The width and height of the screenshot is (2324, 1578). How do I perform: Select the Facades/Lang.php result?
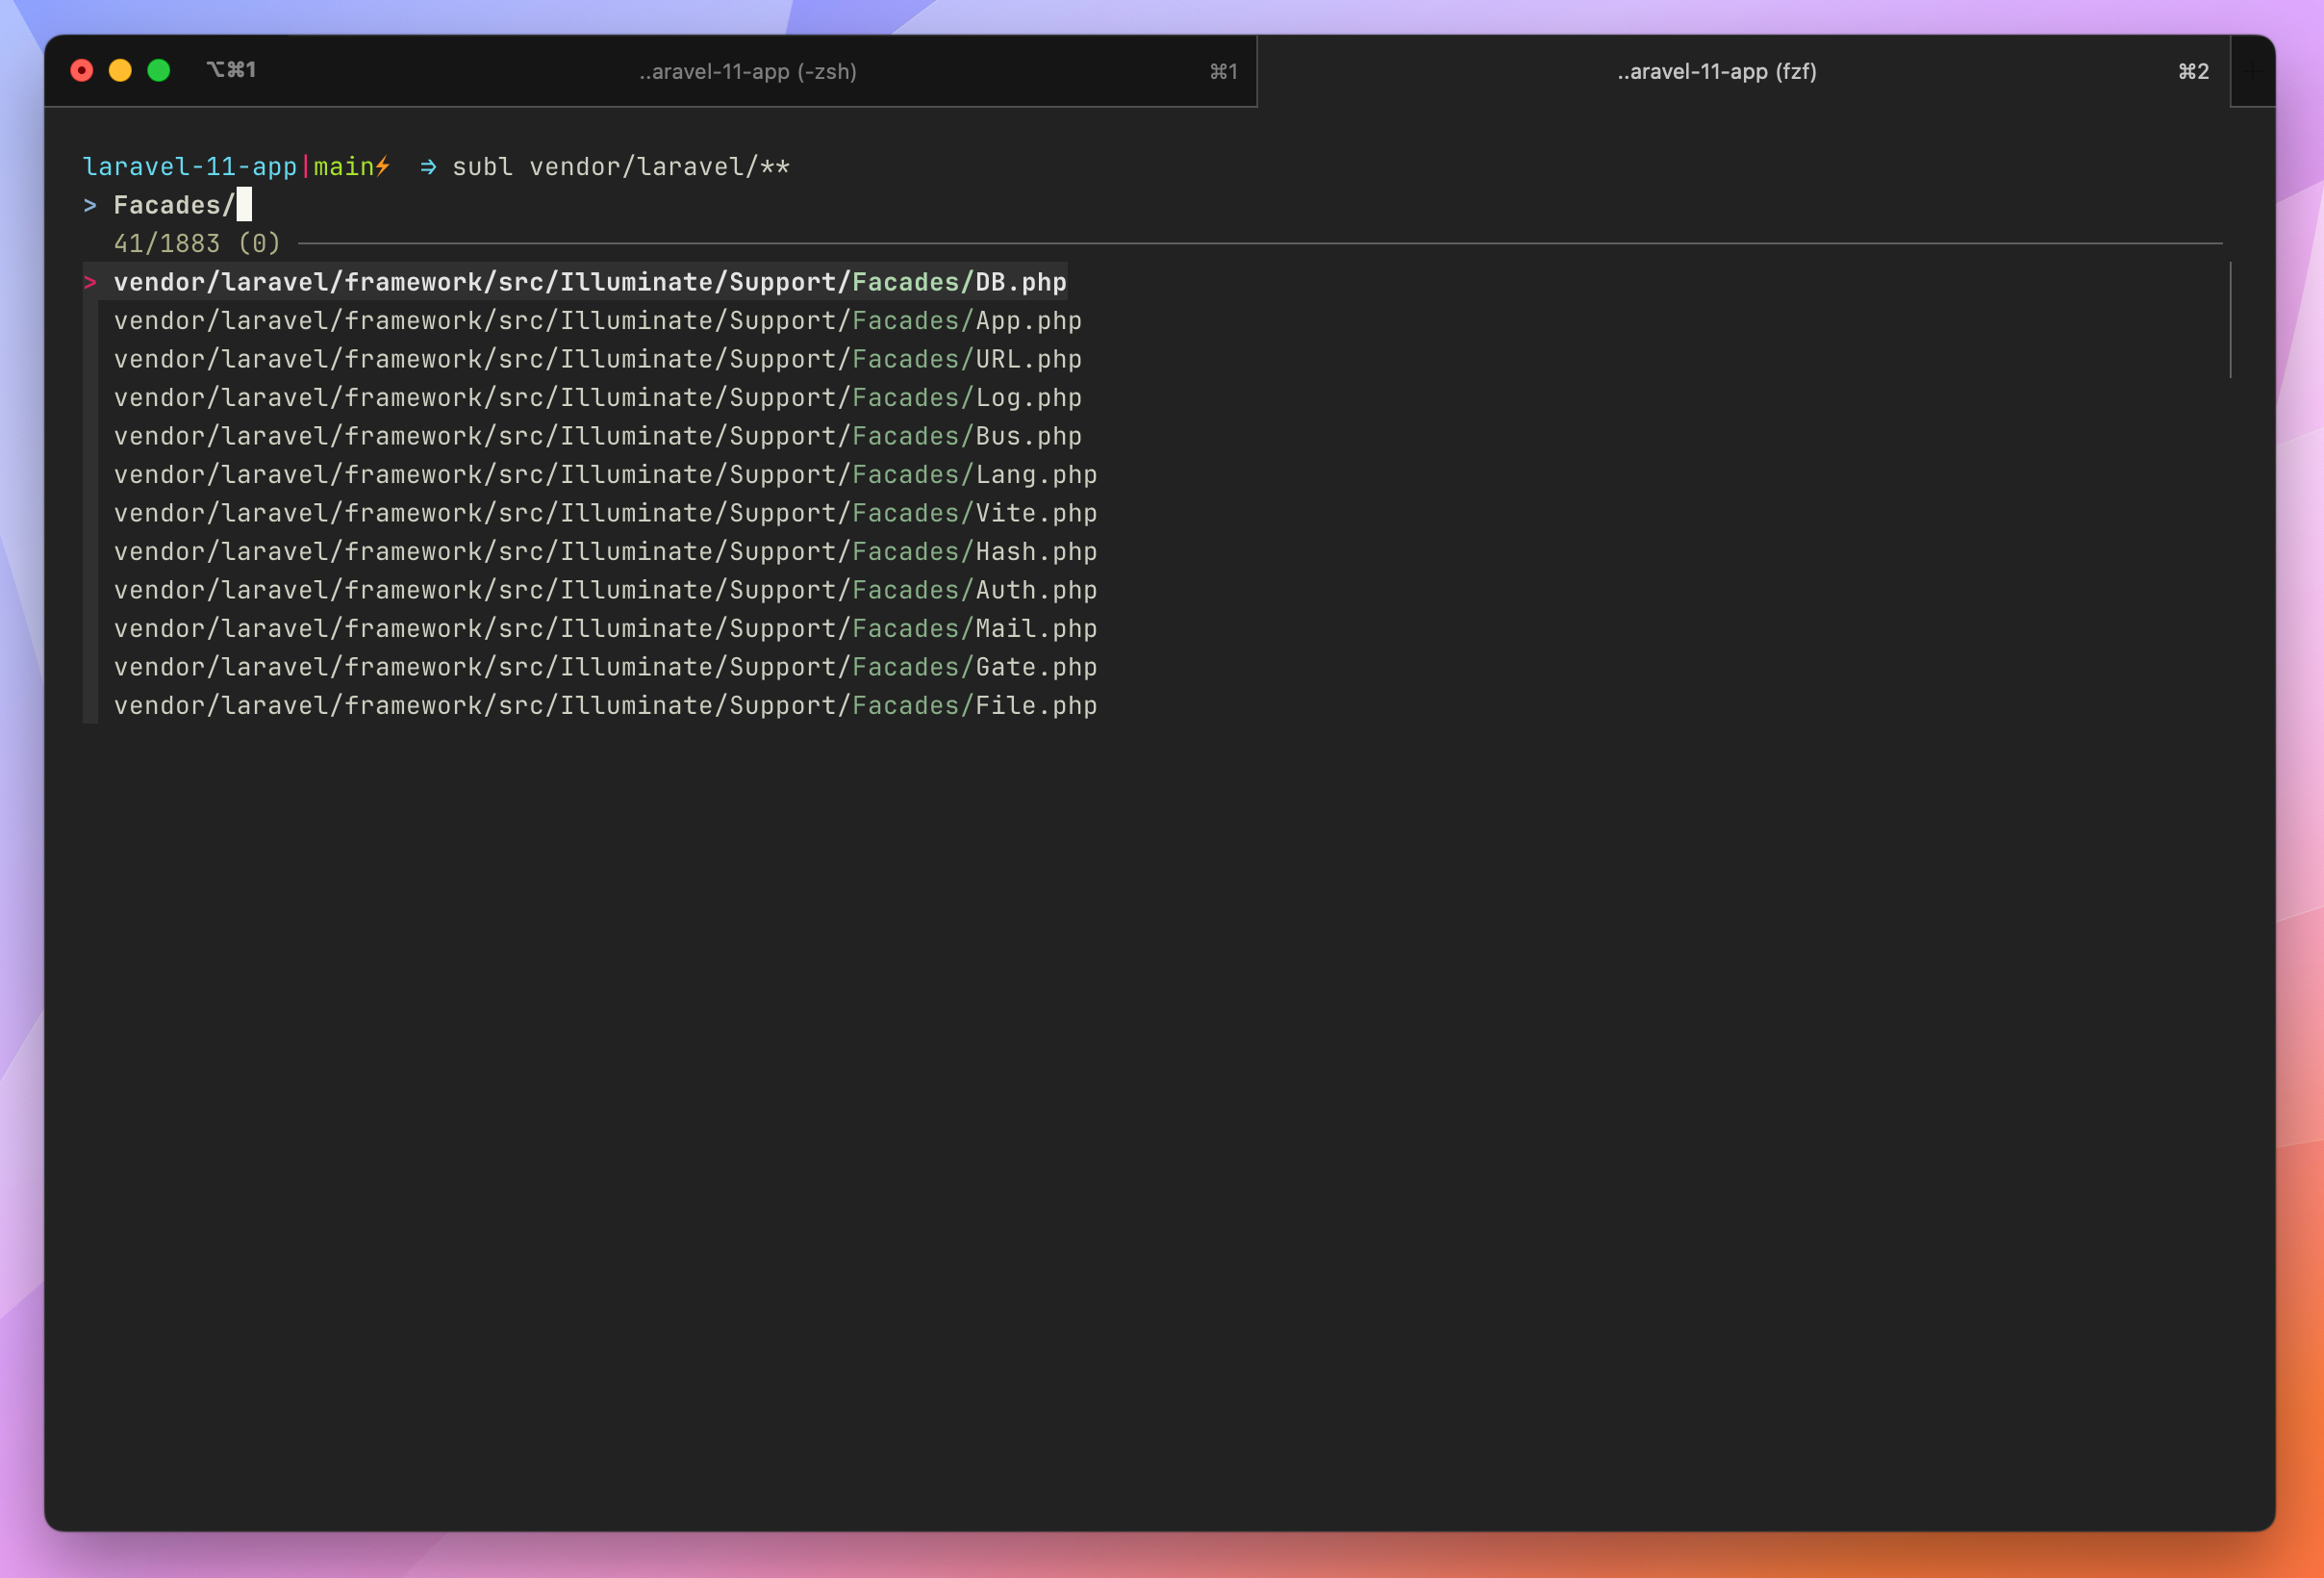pyautogui.click(x=605, y=475)
